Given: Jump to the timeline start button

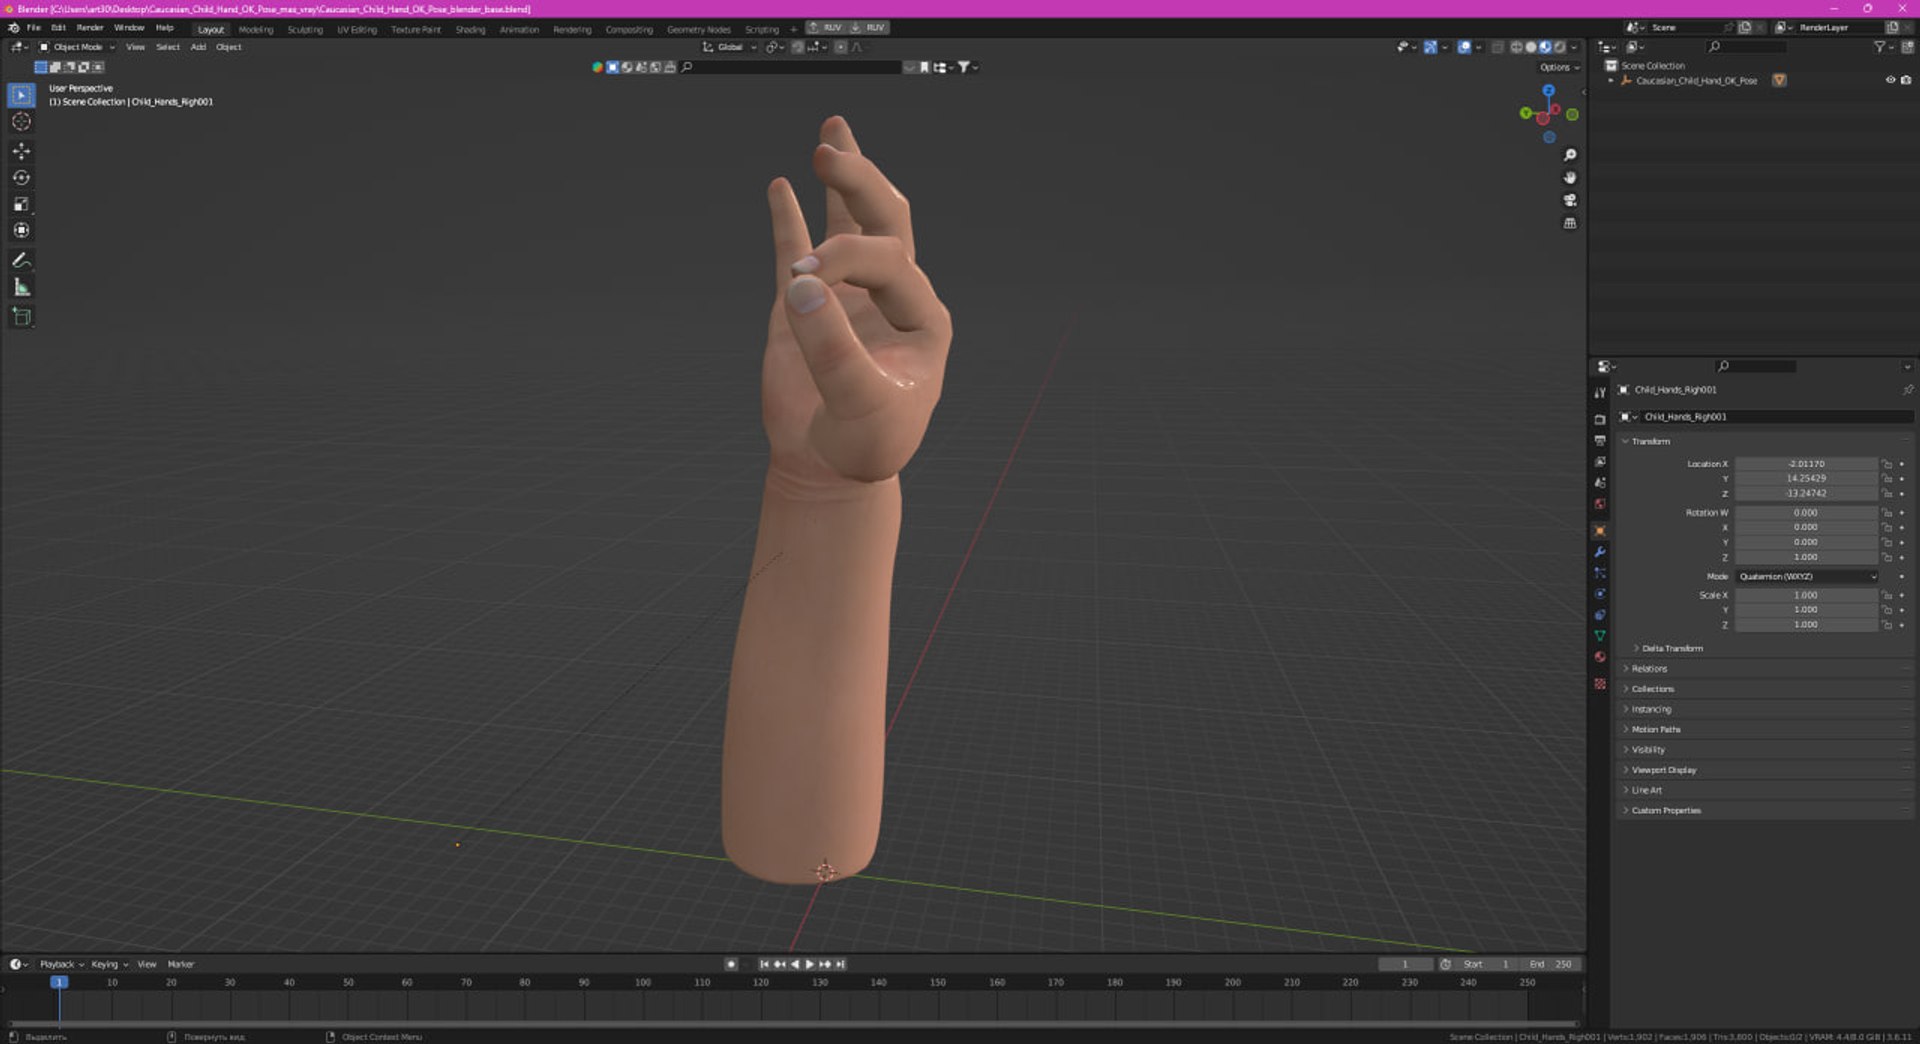Looking at the screenshot, I should [x=764, y=965].
